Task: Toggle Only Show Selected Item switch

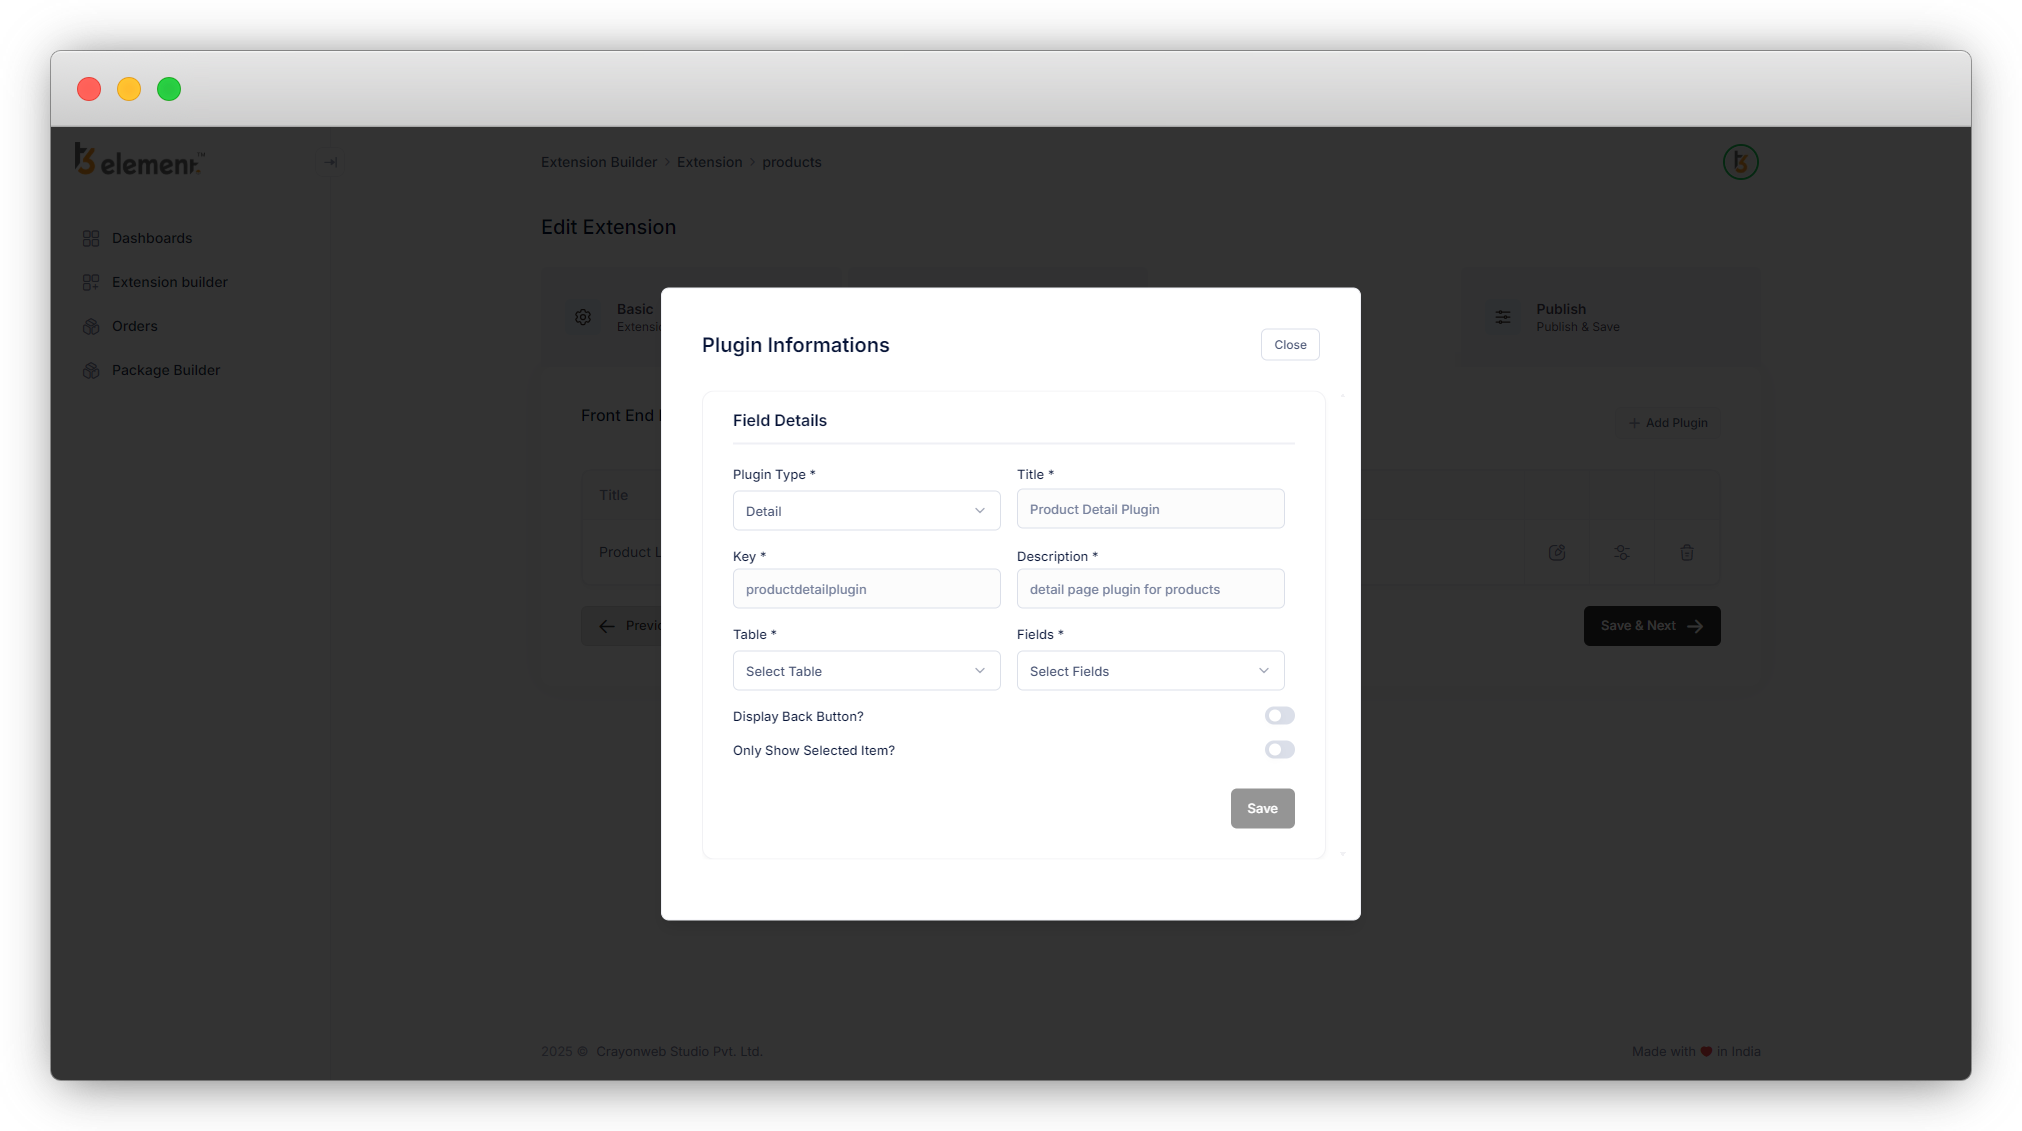Action: pyautogui.click(x=1279, y=750)
